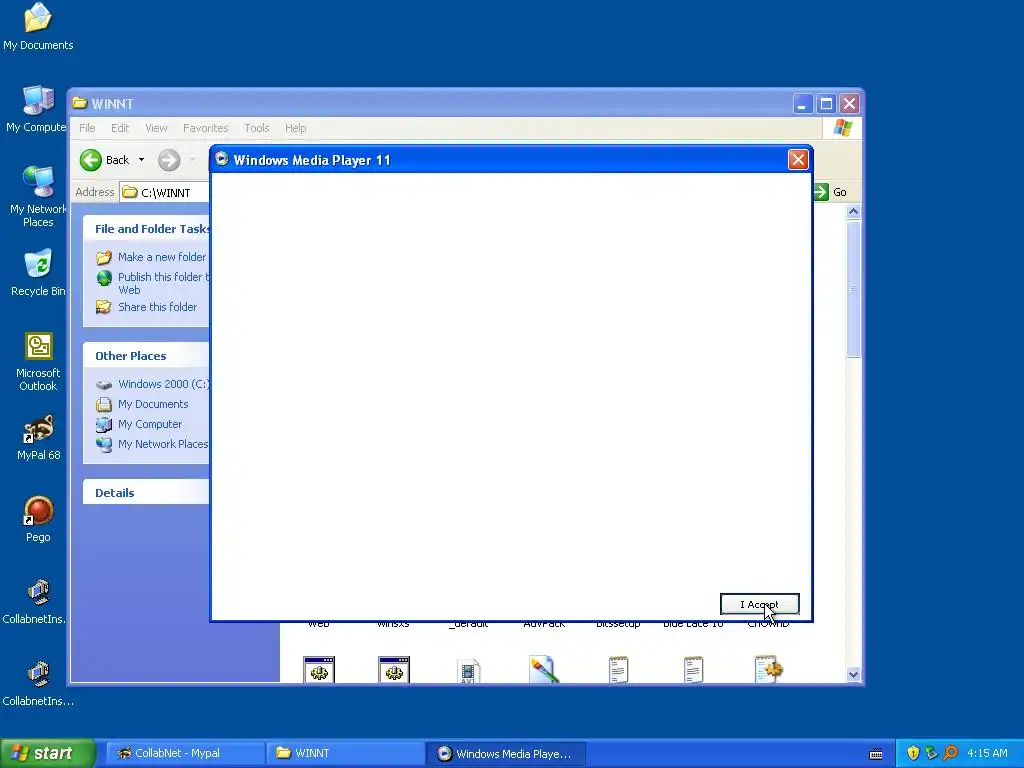Viewport: 1024px width, 768px height.
Task: Open the Help menu
Action: click(x=295, y=128)
